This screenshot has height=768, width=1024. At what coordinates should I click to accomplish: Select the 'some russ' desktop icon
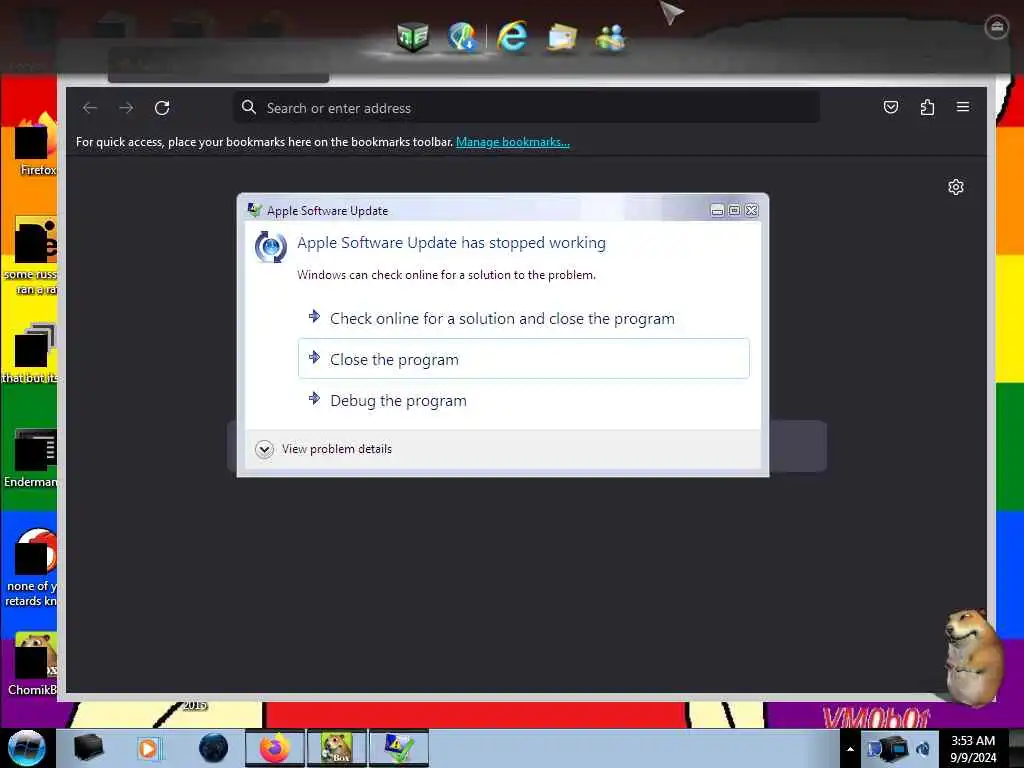(31, 256)
